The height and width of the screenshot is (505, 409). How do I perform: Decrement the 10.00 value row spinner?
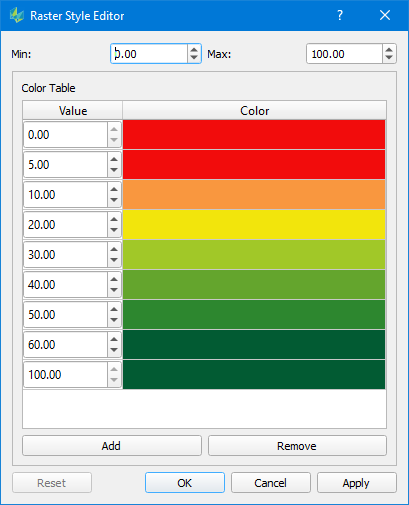click(114, 200)
